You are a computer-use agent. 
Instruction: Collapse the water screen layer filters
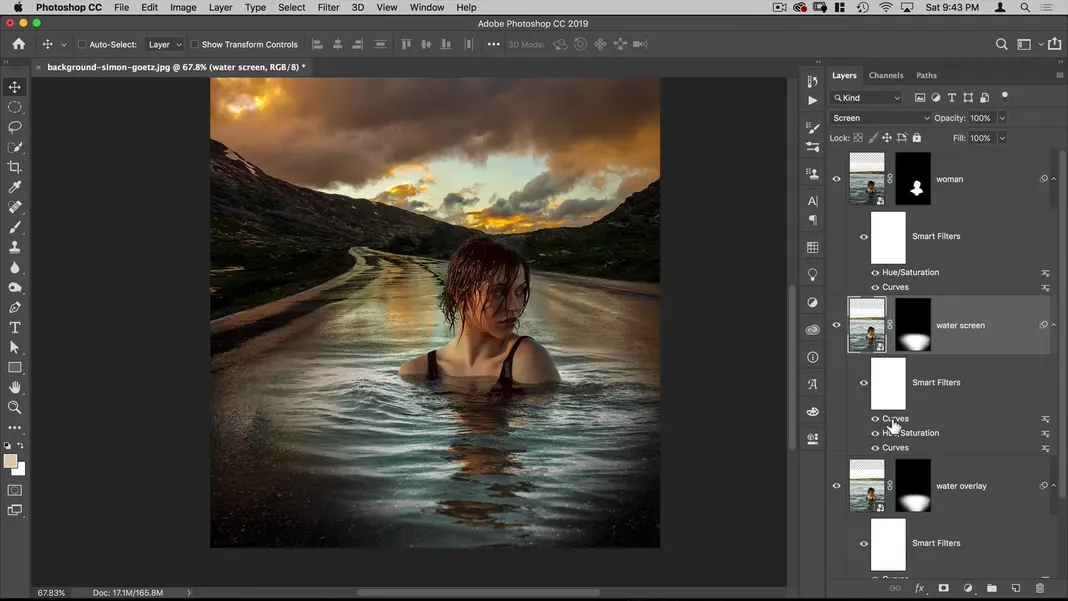[x=1054, y=325]
